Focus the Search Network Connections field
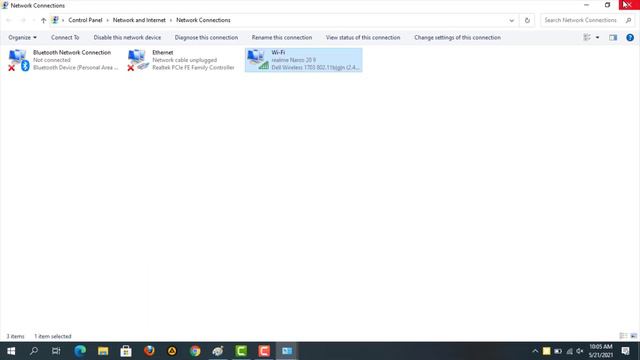 coord(580,20)
